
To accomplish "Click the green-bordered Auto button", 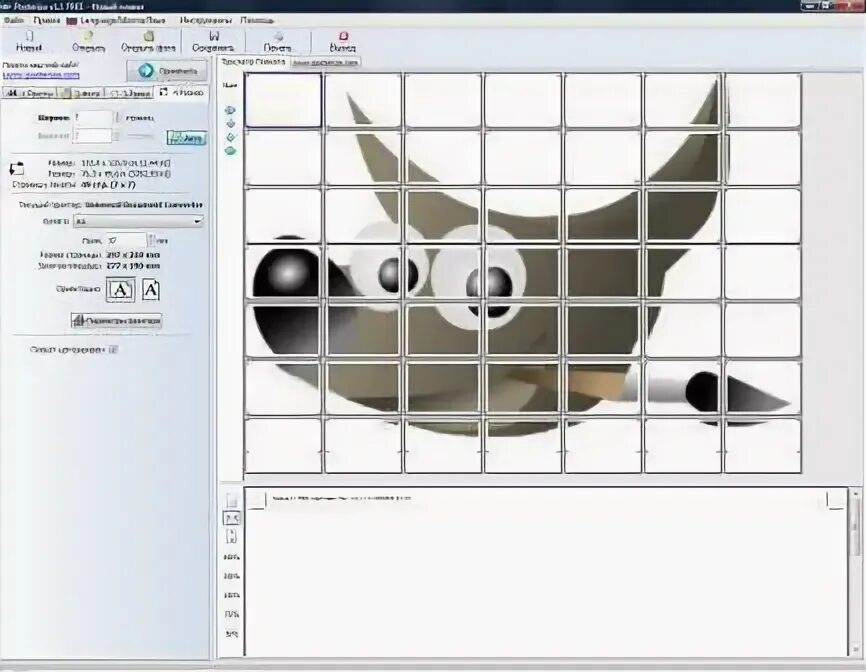I will (187, 137).
